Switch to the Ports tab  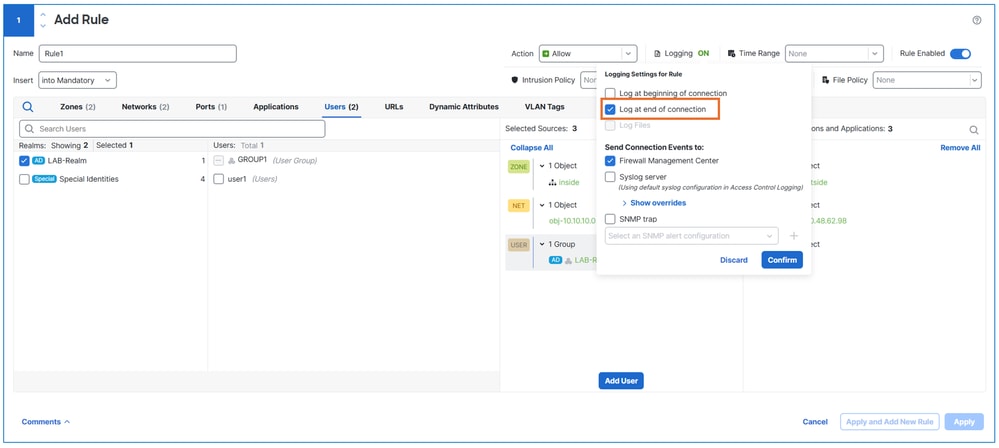click(211, 107)
